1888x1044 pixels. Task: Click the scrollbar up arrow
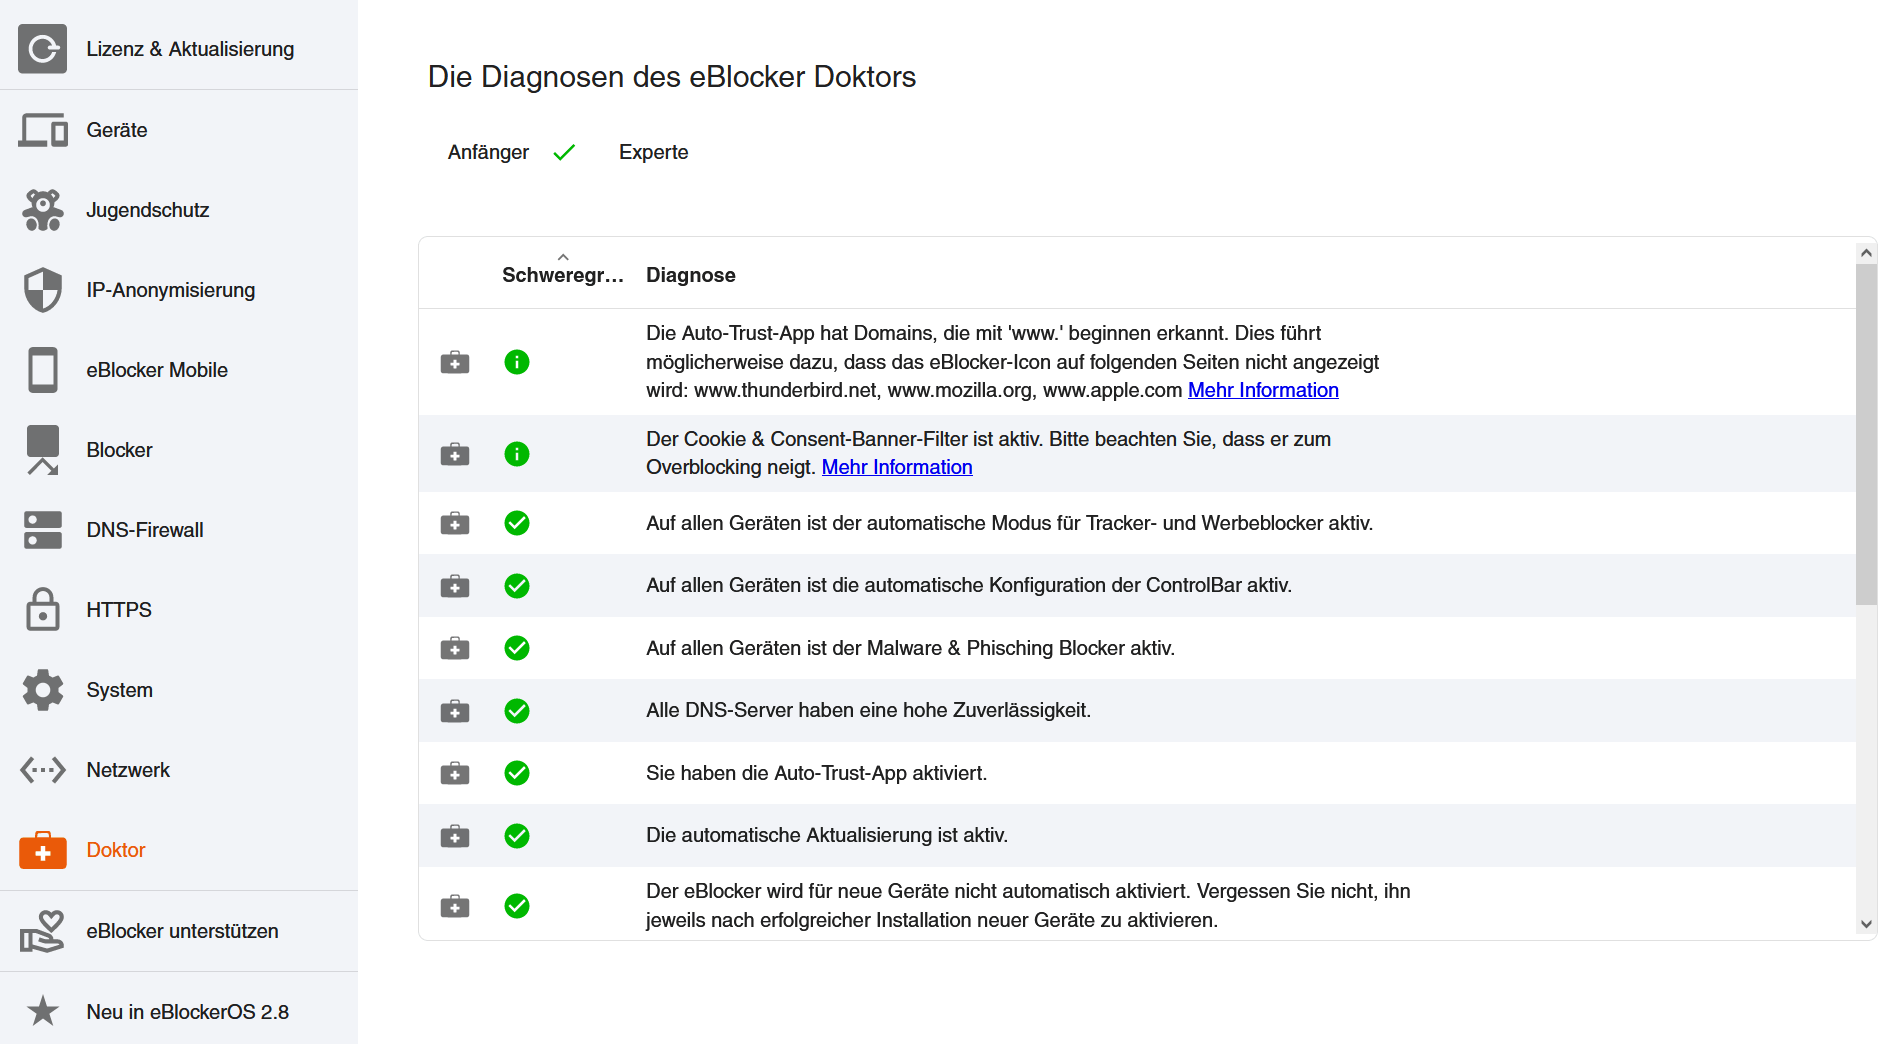pyautogui.click(x=1866, y=253)
